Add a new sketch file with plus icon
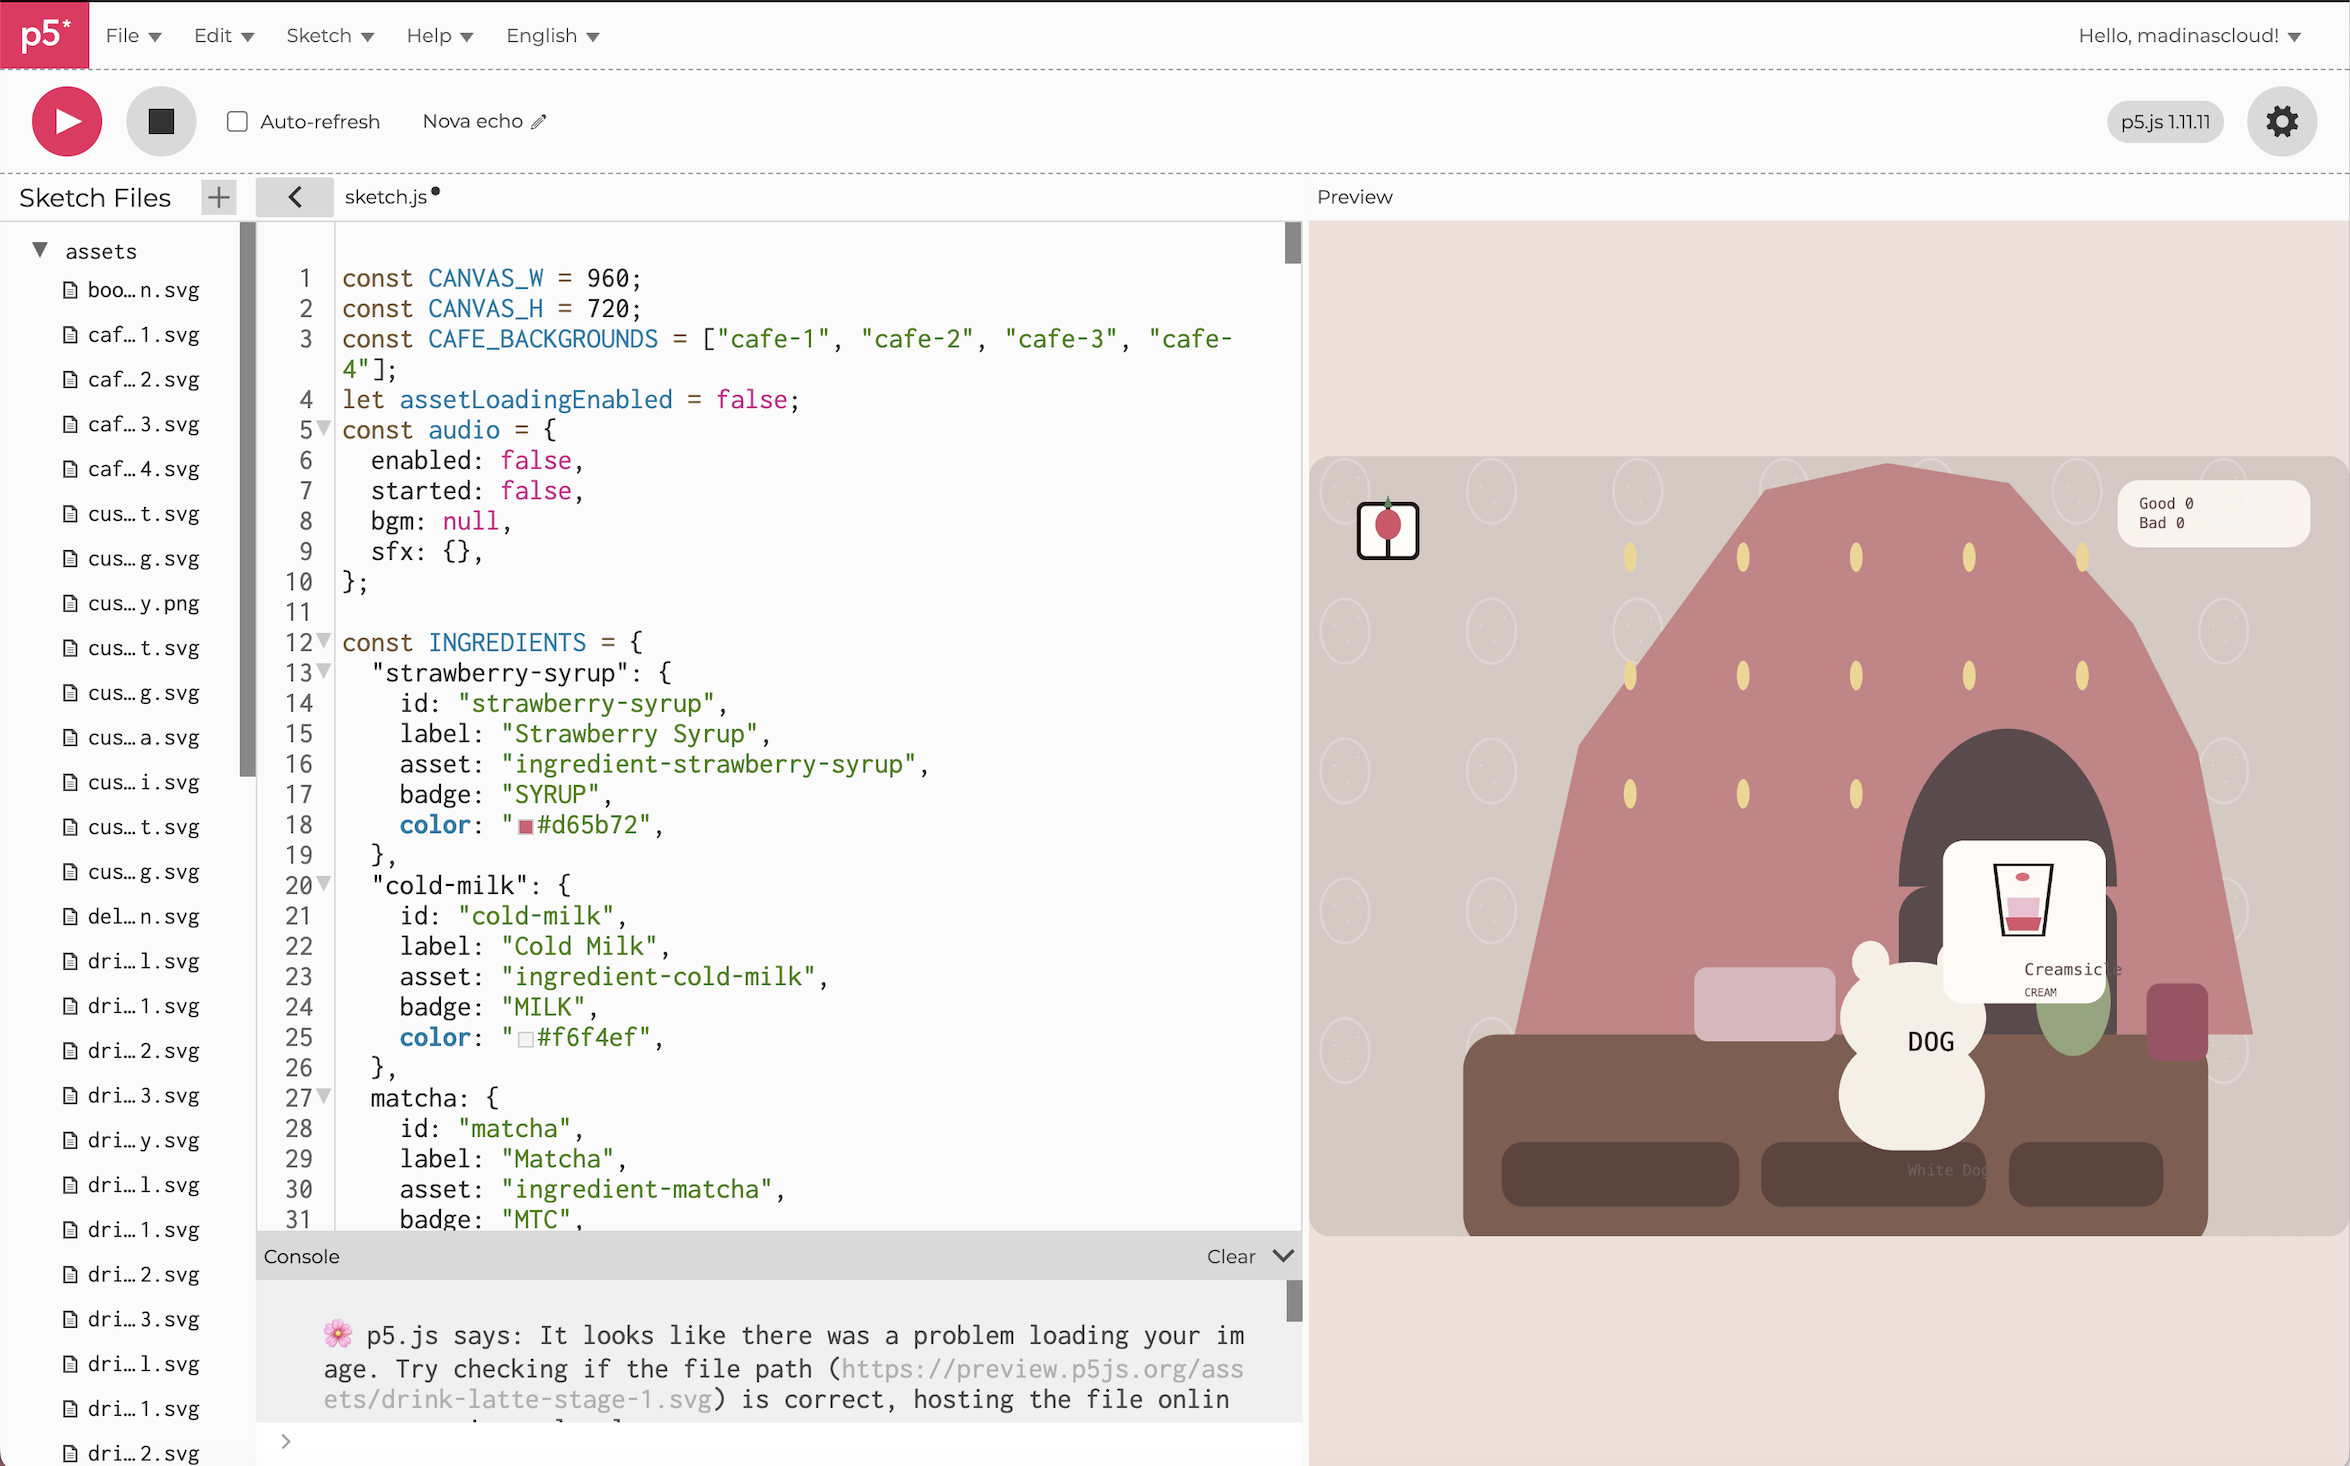The width and height of the screenshot is (2350, 1466). [218, 197]
